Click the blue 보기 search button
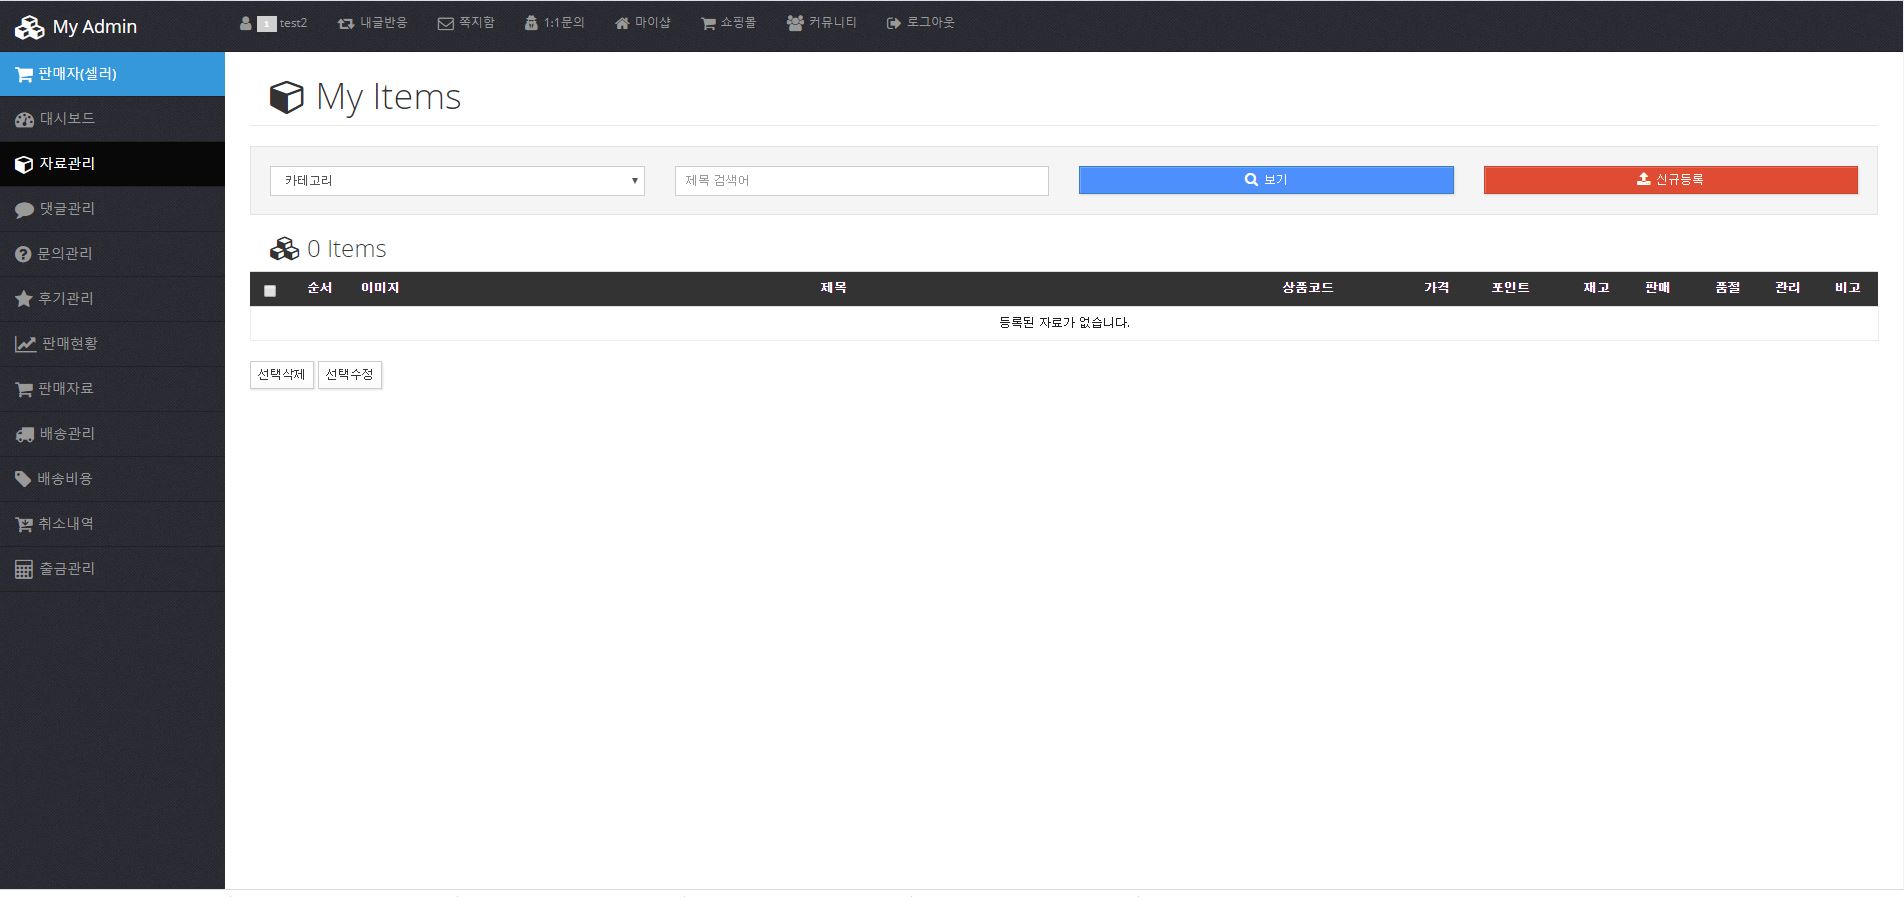1904x897 pixels. (1265, 180)
